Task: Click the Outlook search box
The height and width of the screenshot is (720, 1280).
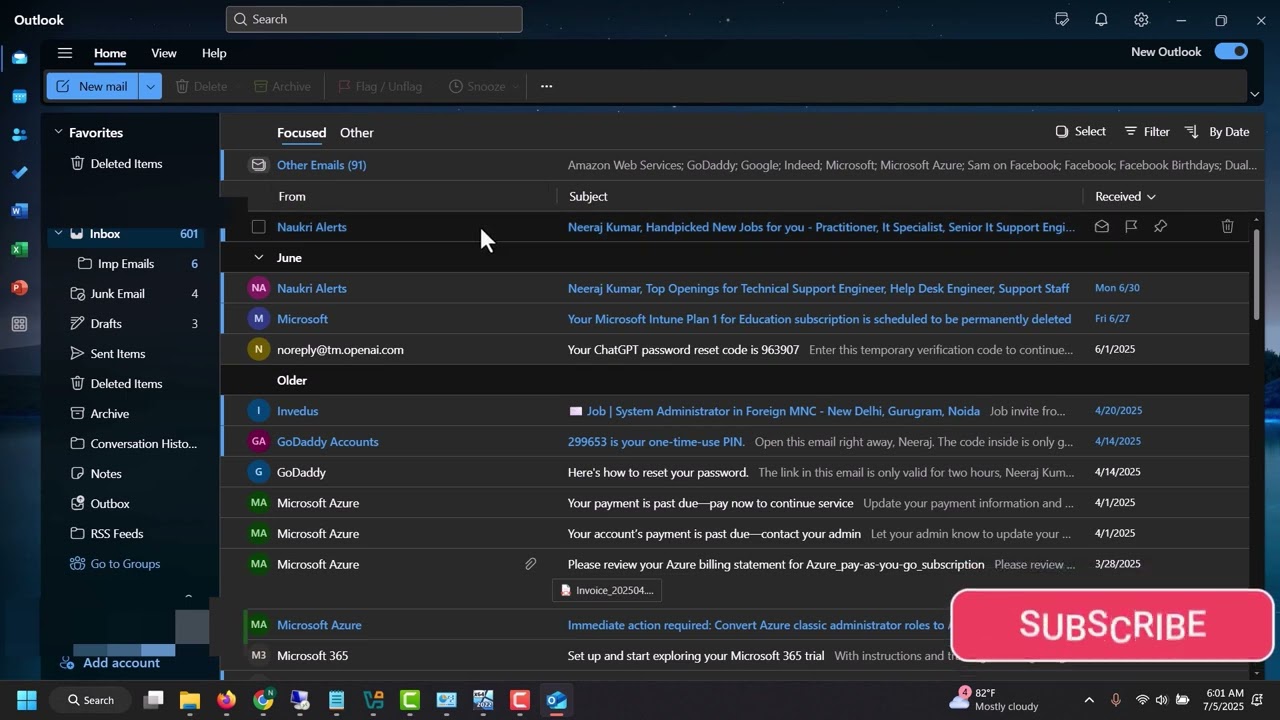Action: [x=374, y=19]
